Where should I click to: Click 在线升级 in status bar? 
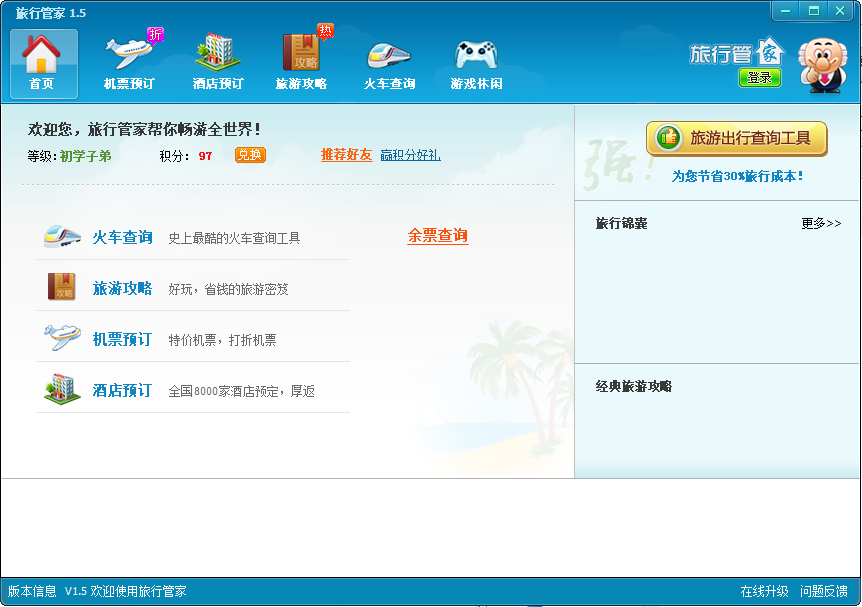tap(764, 591)
